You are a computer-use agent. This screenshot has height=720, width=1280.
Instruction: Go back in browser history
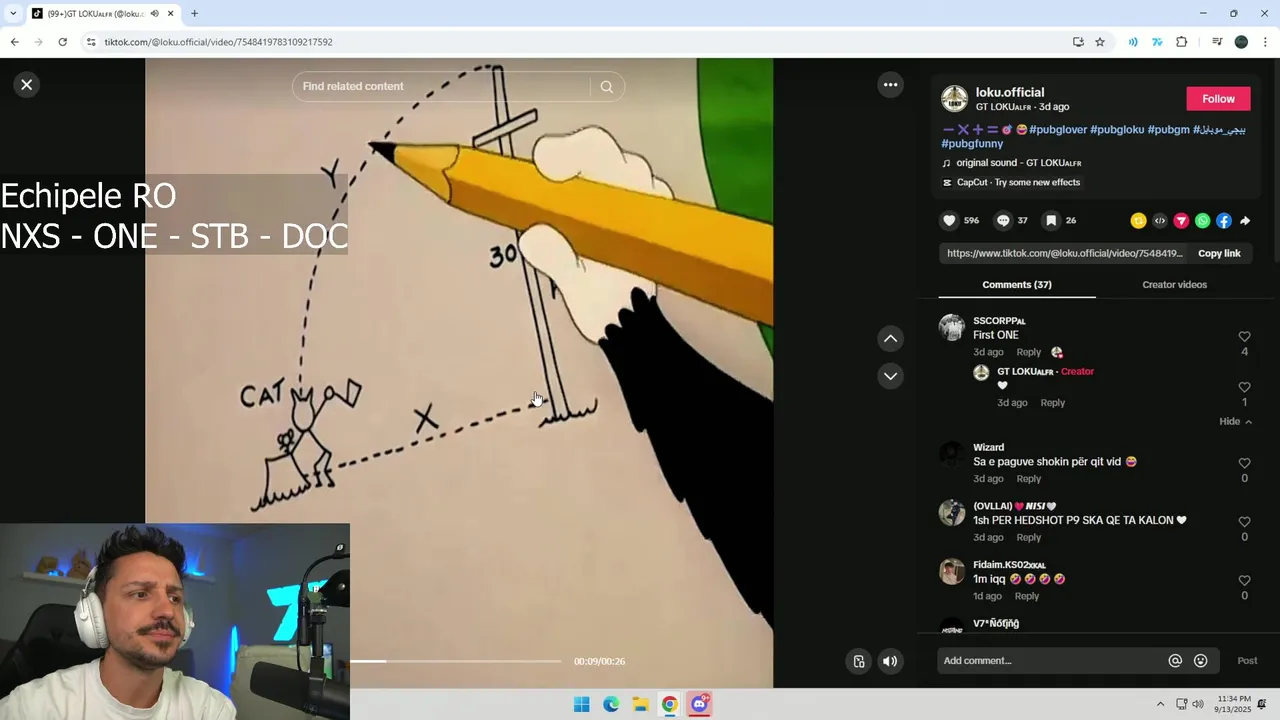pos(14,42)
